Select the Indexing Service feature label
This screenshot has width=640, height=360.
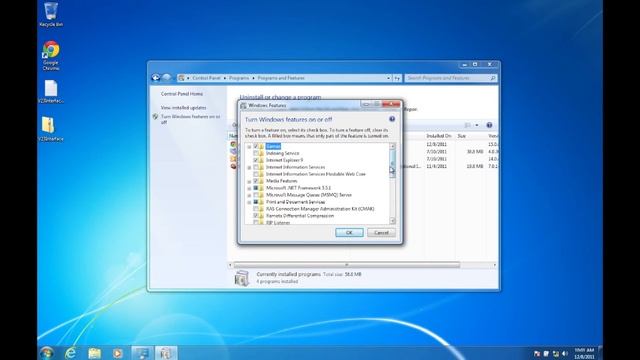282,153
